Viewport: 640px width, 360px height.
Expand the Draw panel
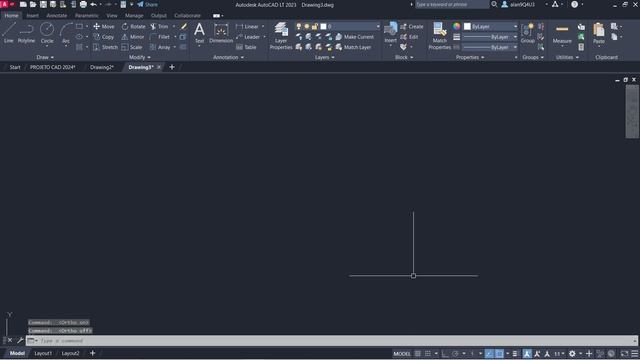(x=45, y=58)
